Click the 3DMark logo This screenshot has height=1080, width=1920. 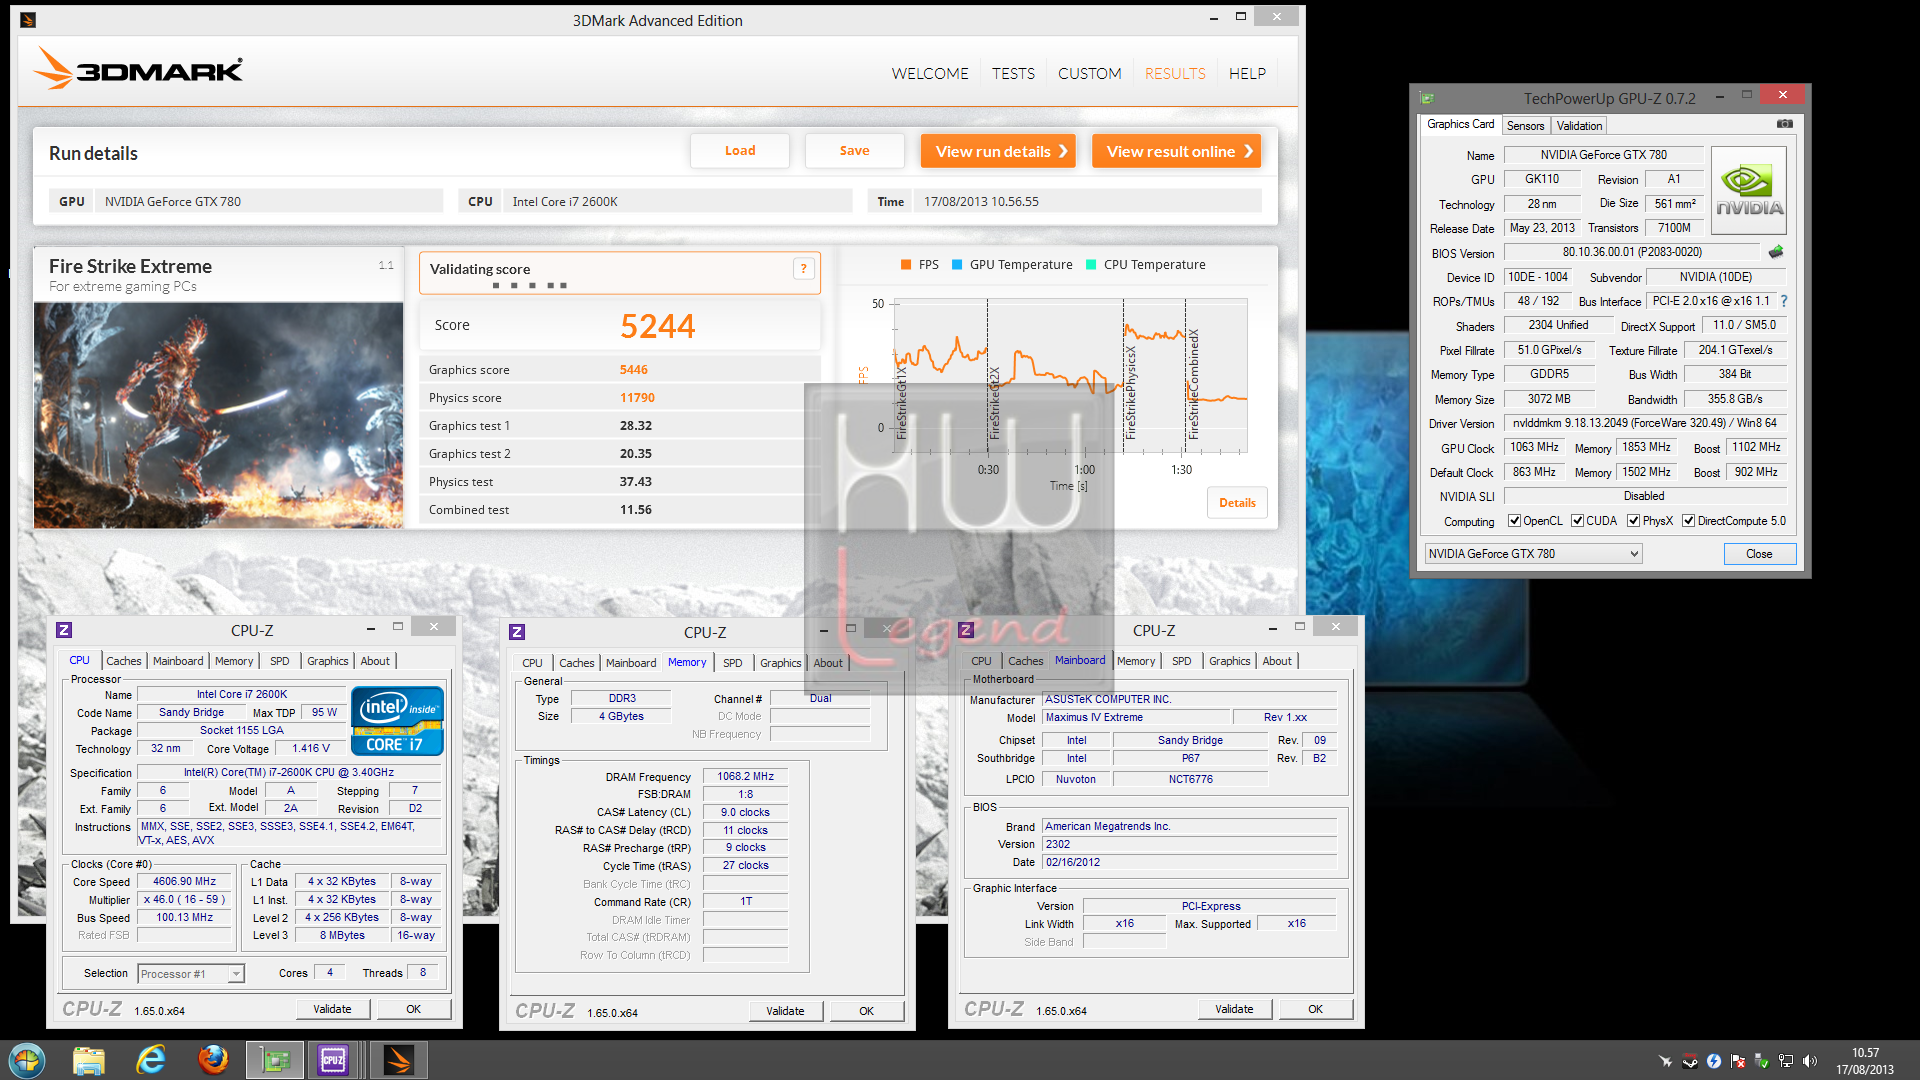click(x=139, y=70)
